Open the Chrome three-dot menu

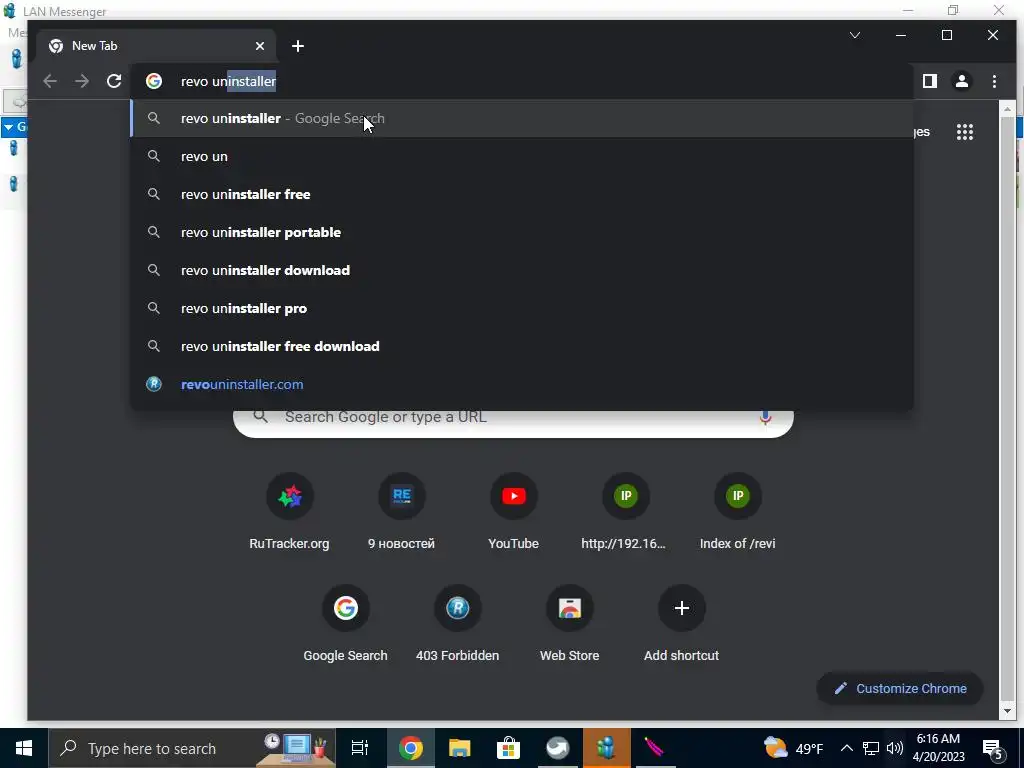coord(994,81)
